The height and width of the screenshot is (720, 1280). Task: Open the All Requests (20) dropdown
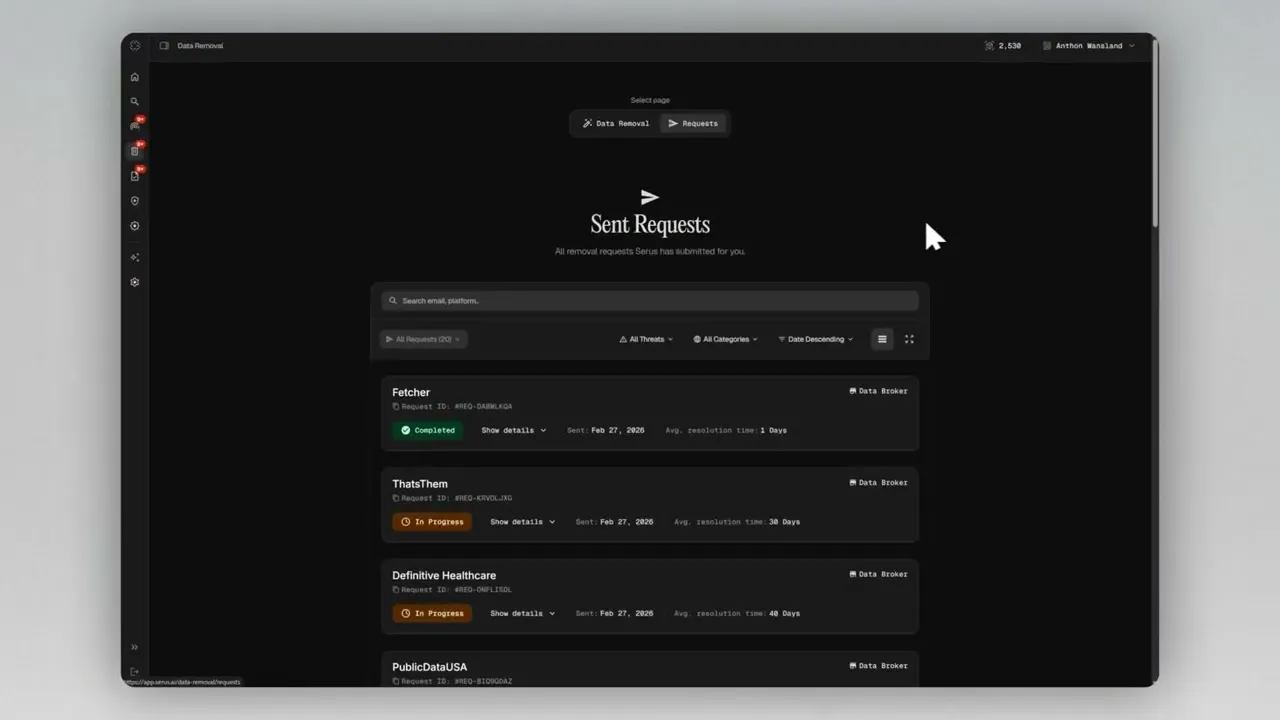423,339
